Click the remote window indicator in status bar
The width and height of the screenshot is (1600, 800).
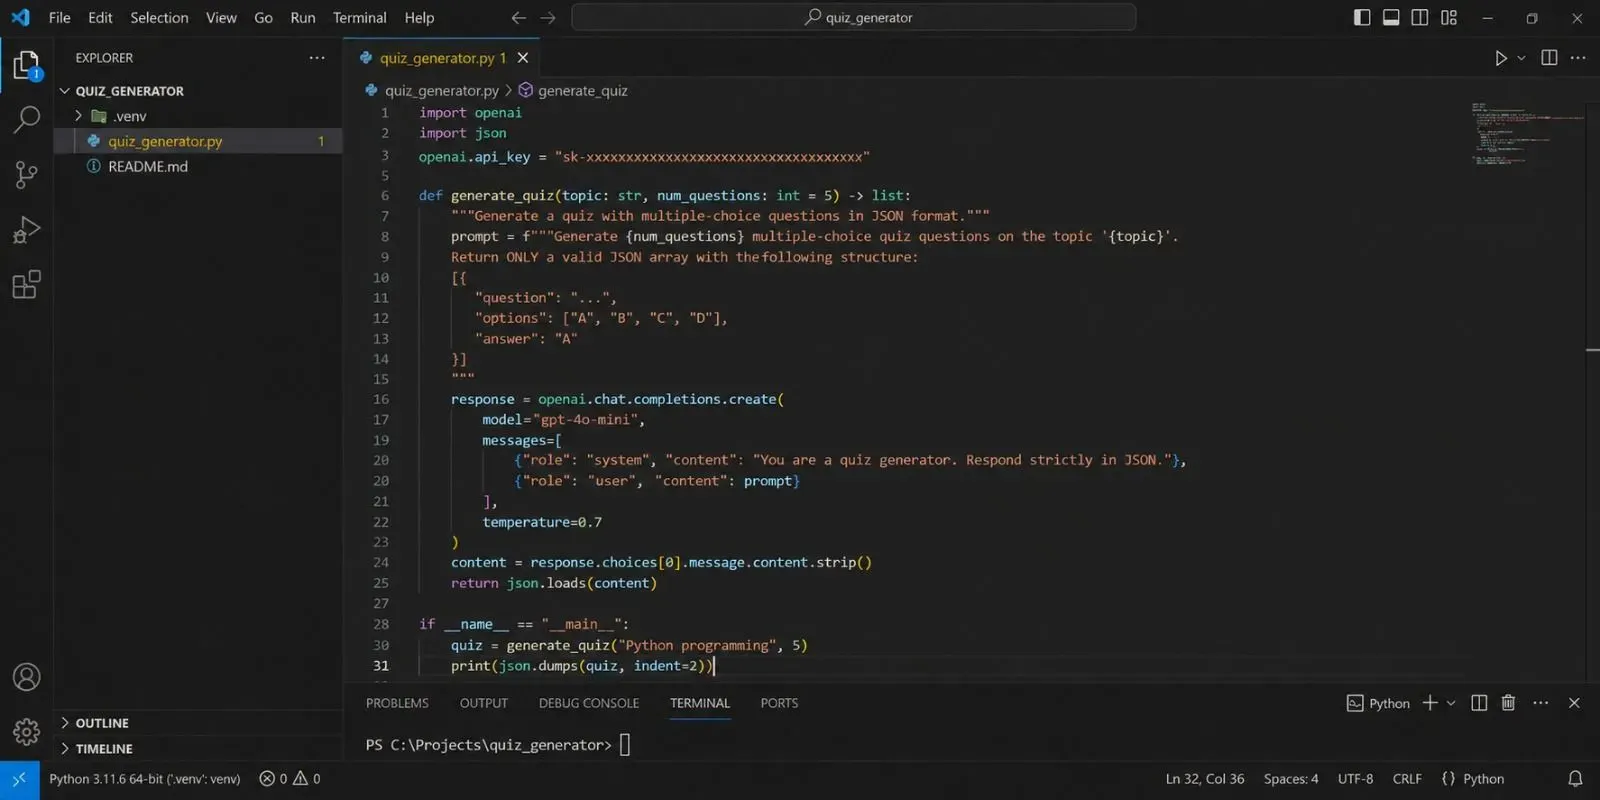(19, 779)
